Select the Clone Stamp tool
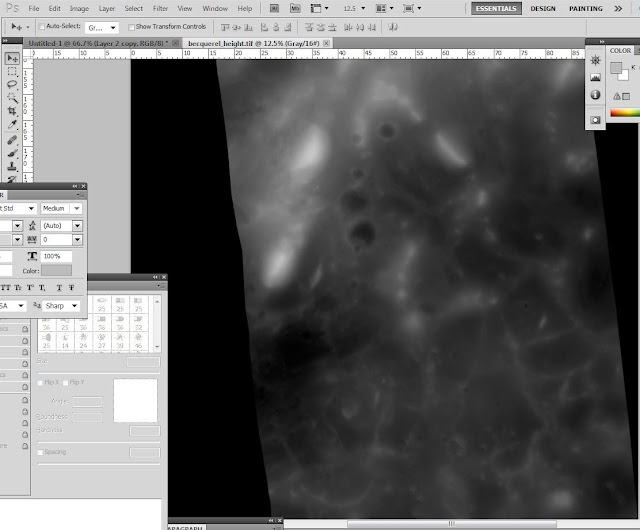The height and width of the screenshot is (530, 640). tap(12, 167)
